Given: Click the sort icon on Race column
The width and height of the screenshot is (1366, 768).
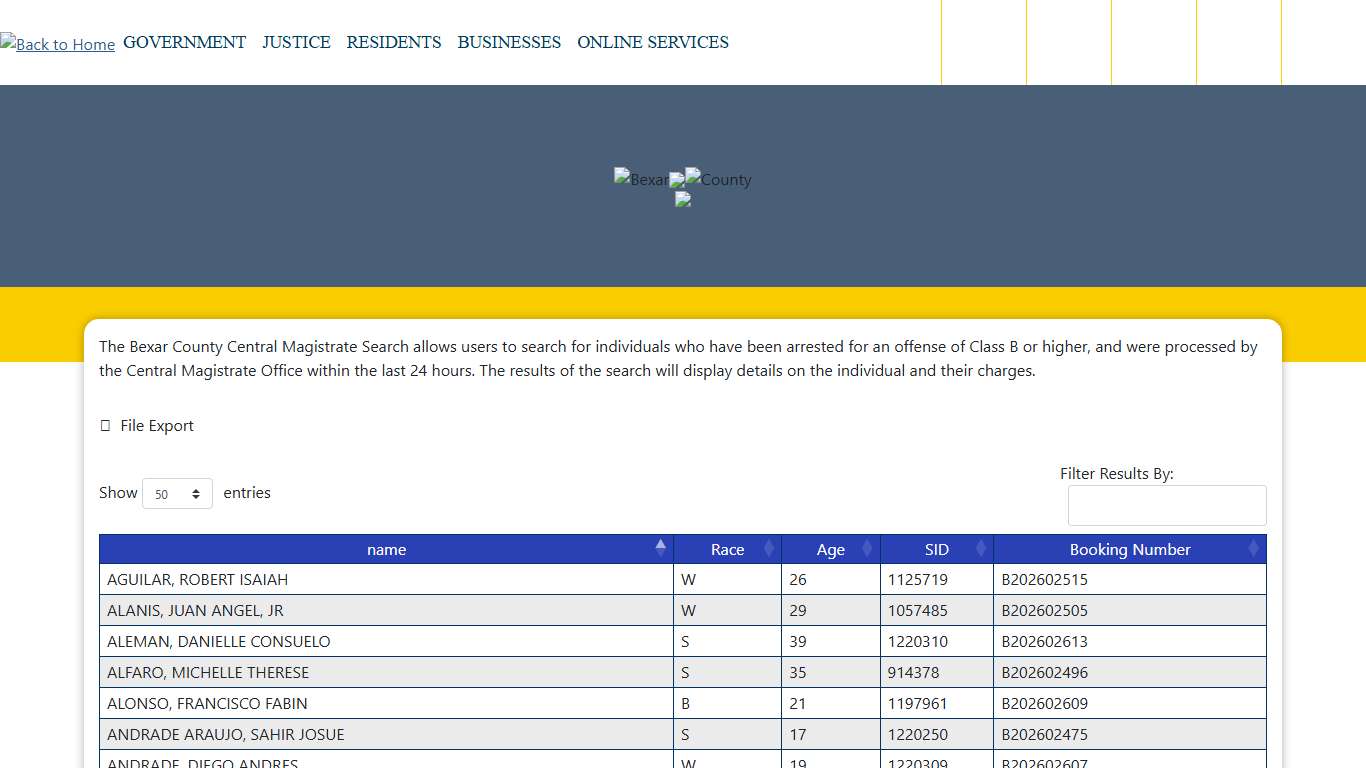Looking at the screenshot, I should pos(768,549).
